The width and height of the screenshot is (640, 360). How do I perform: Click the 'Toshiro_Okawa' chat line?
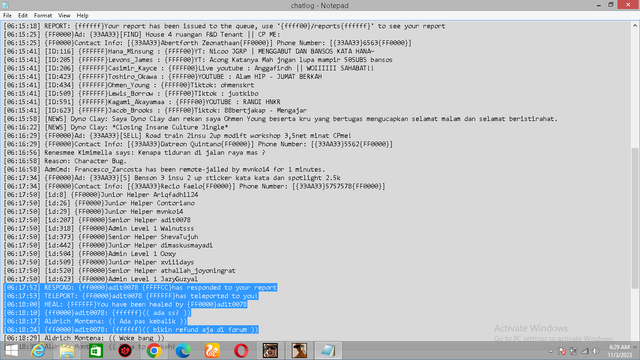(x=162, y=77)
